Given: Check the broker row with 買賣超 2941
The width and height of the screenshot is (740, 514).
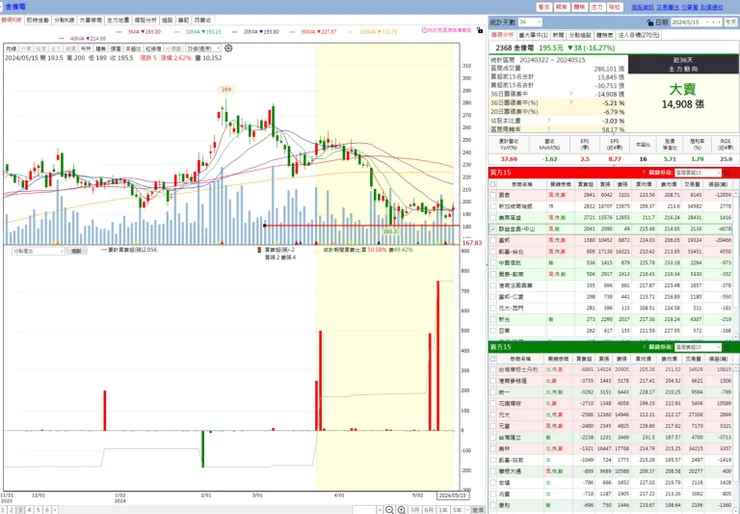Looking at the screenshot, I should click(493, 194).
